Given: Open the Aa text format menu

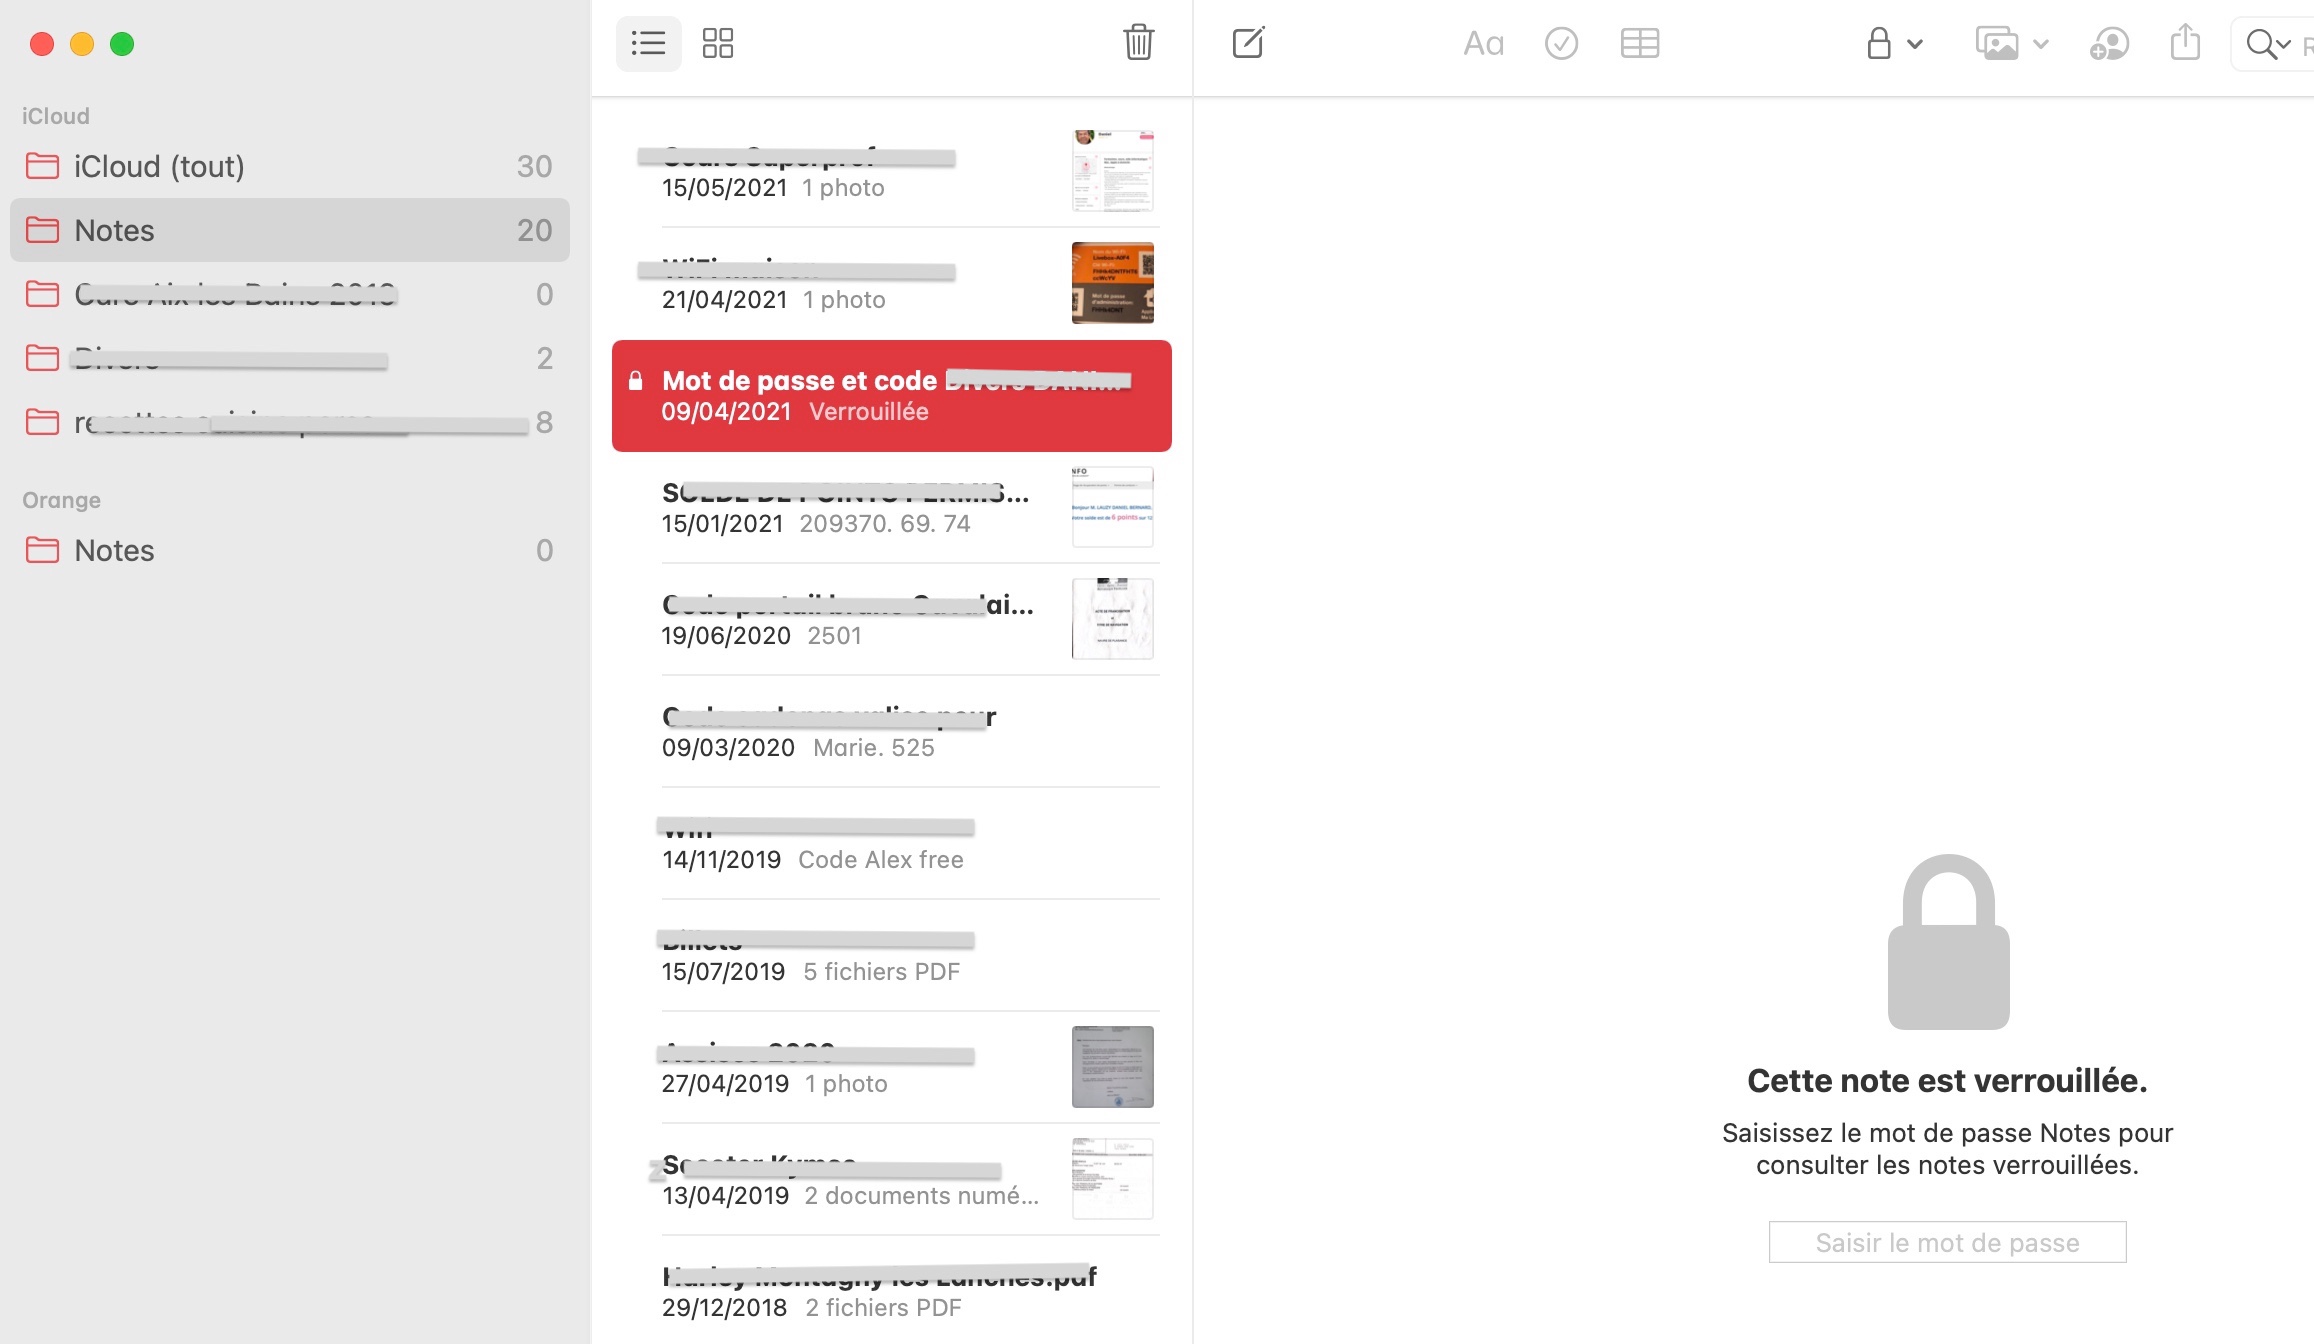Looking at the screenshot, I should click(1482, 44).
